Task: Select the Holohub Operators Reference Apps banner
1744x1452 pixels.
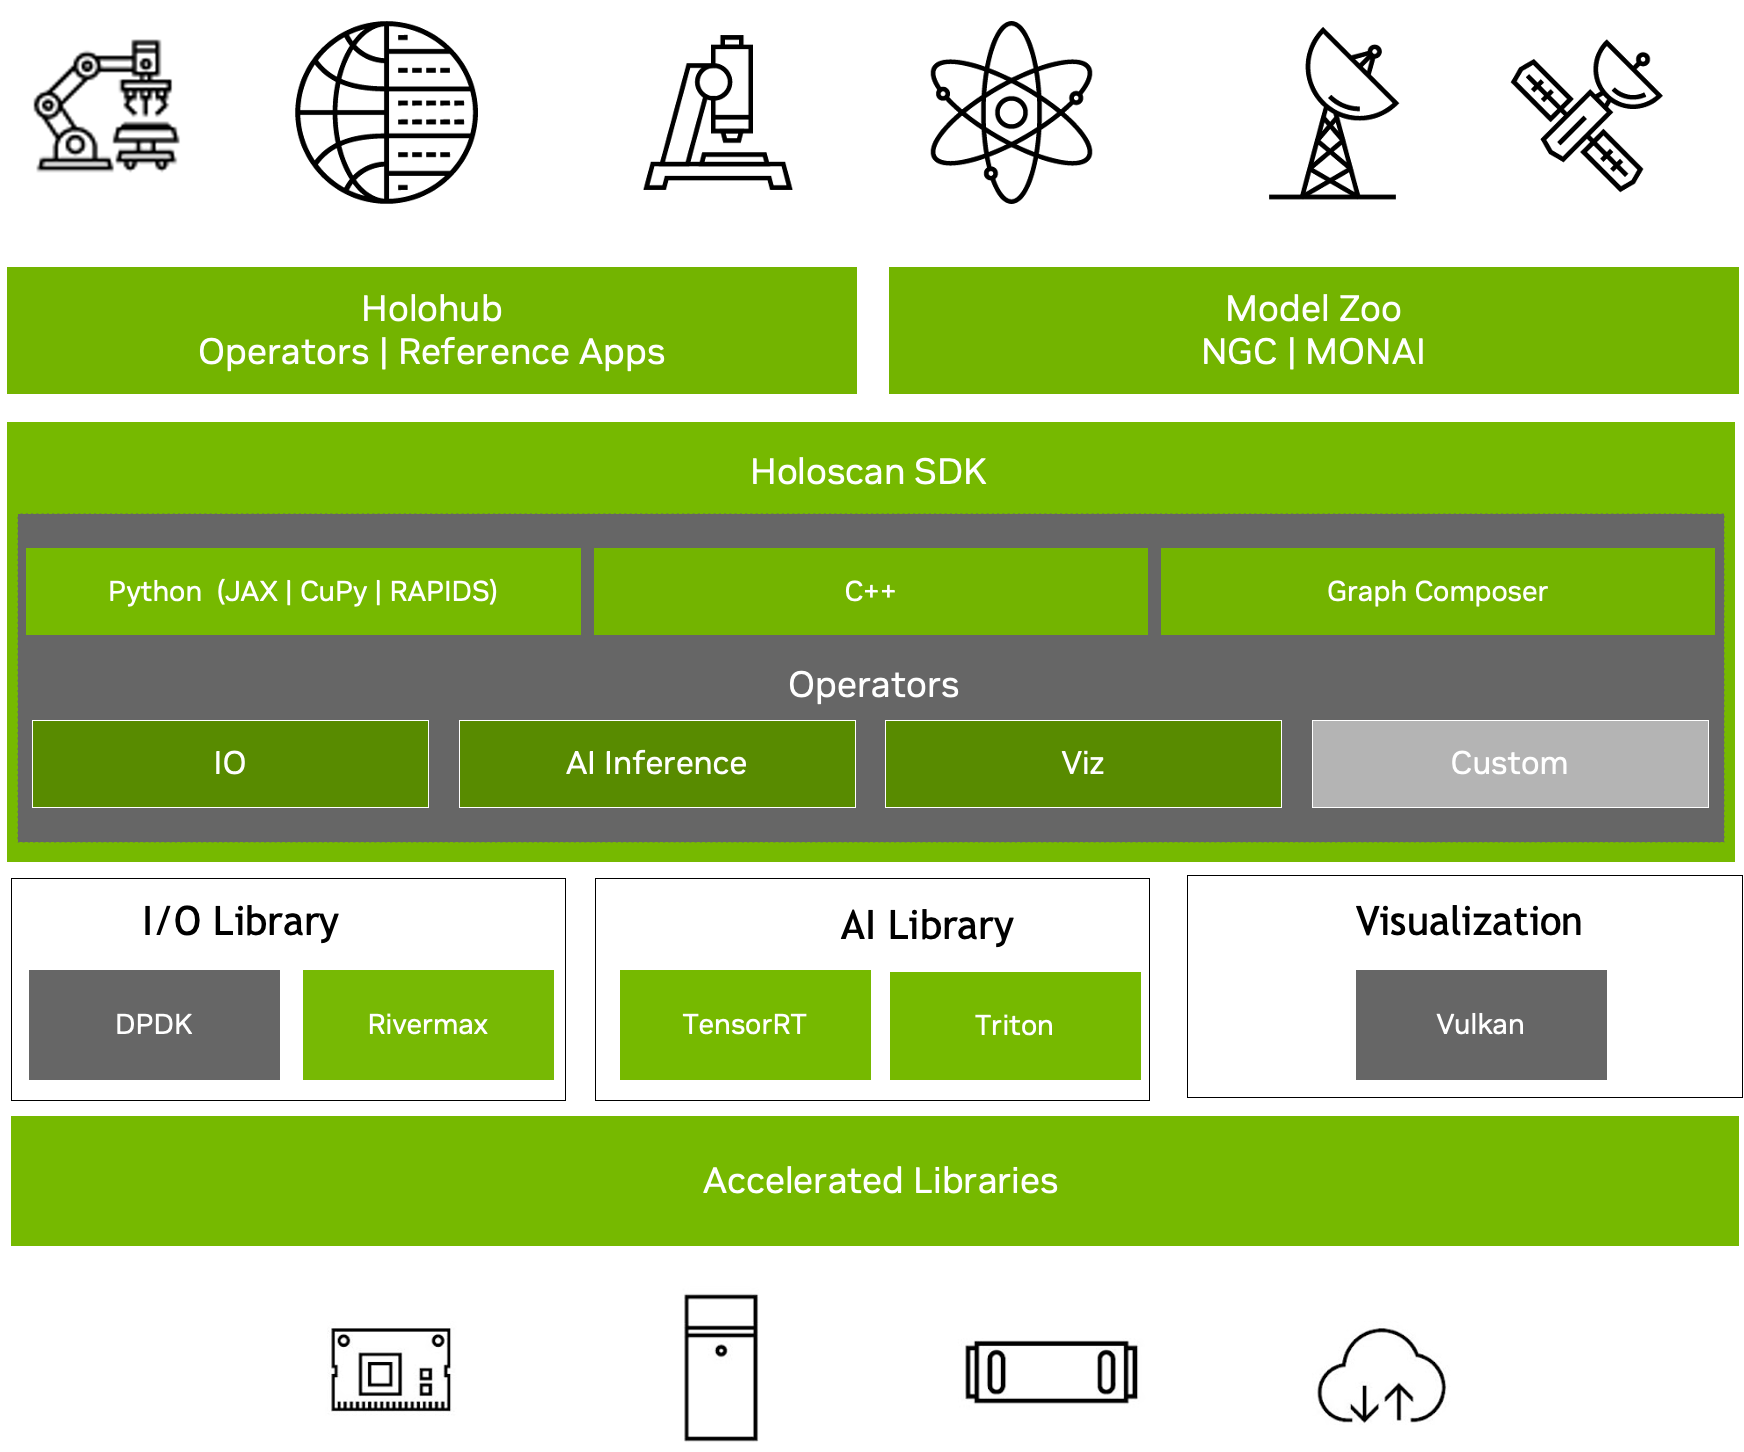Action: coord(432,330)
